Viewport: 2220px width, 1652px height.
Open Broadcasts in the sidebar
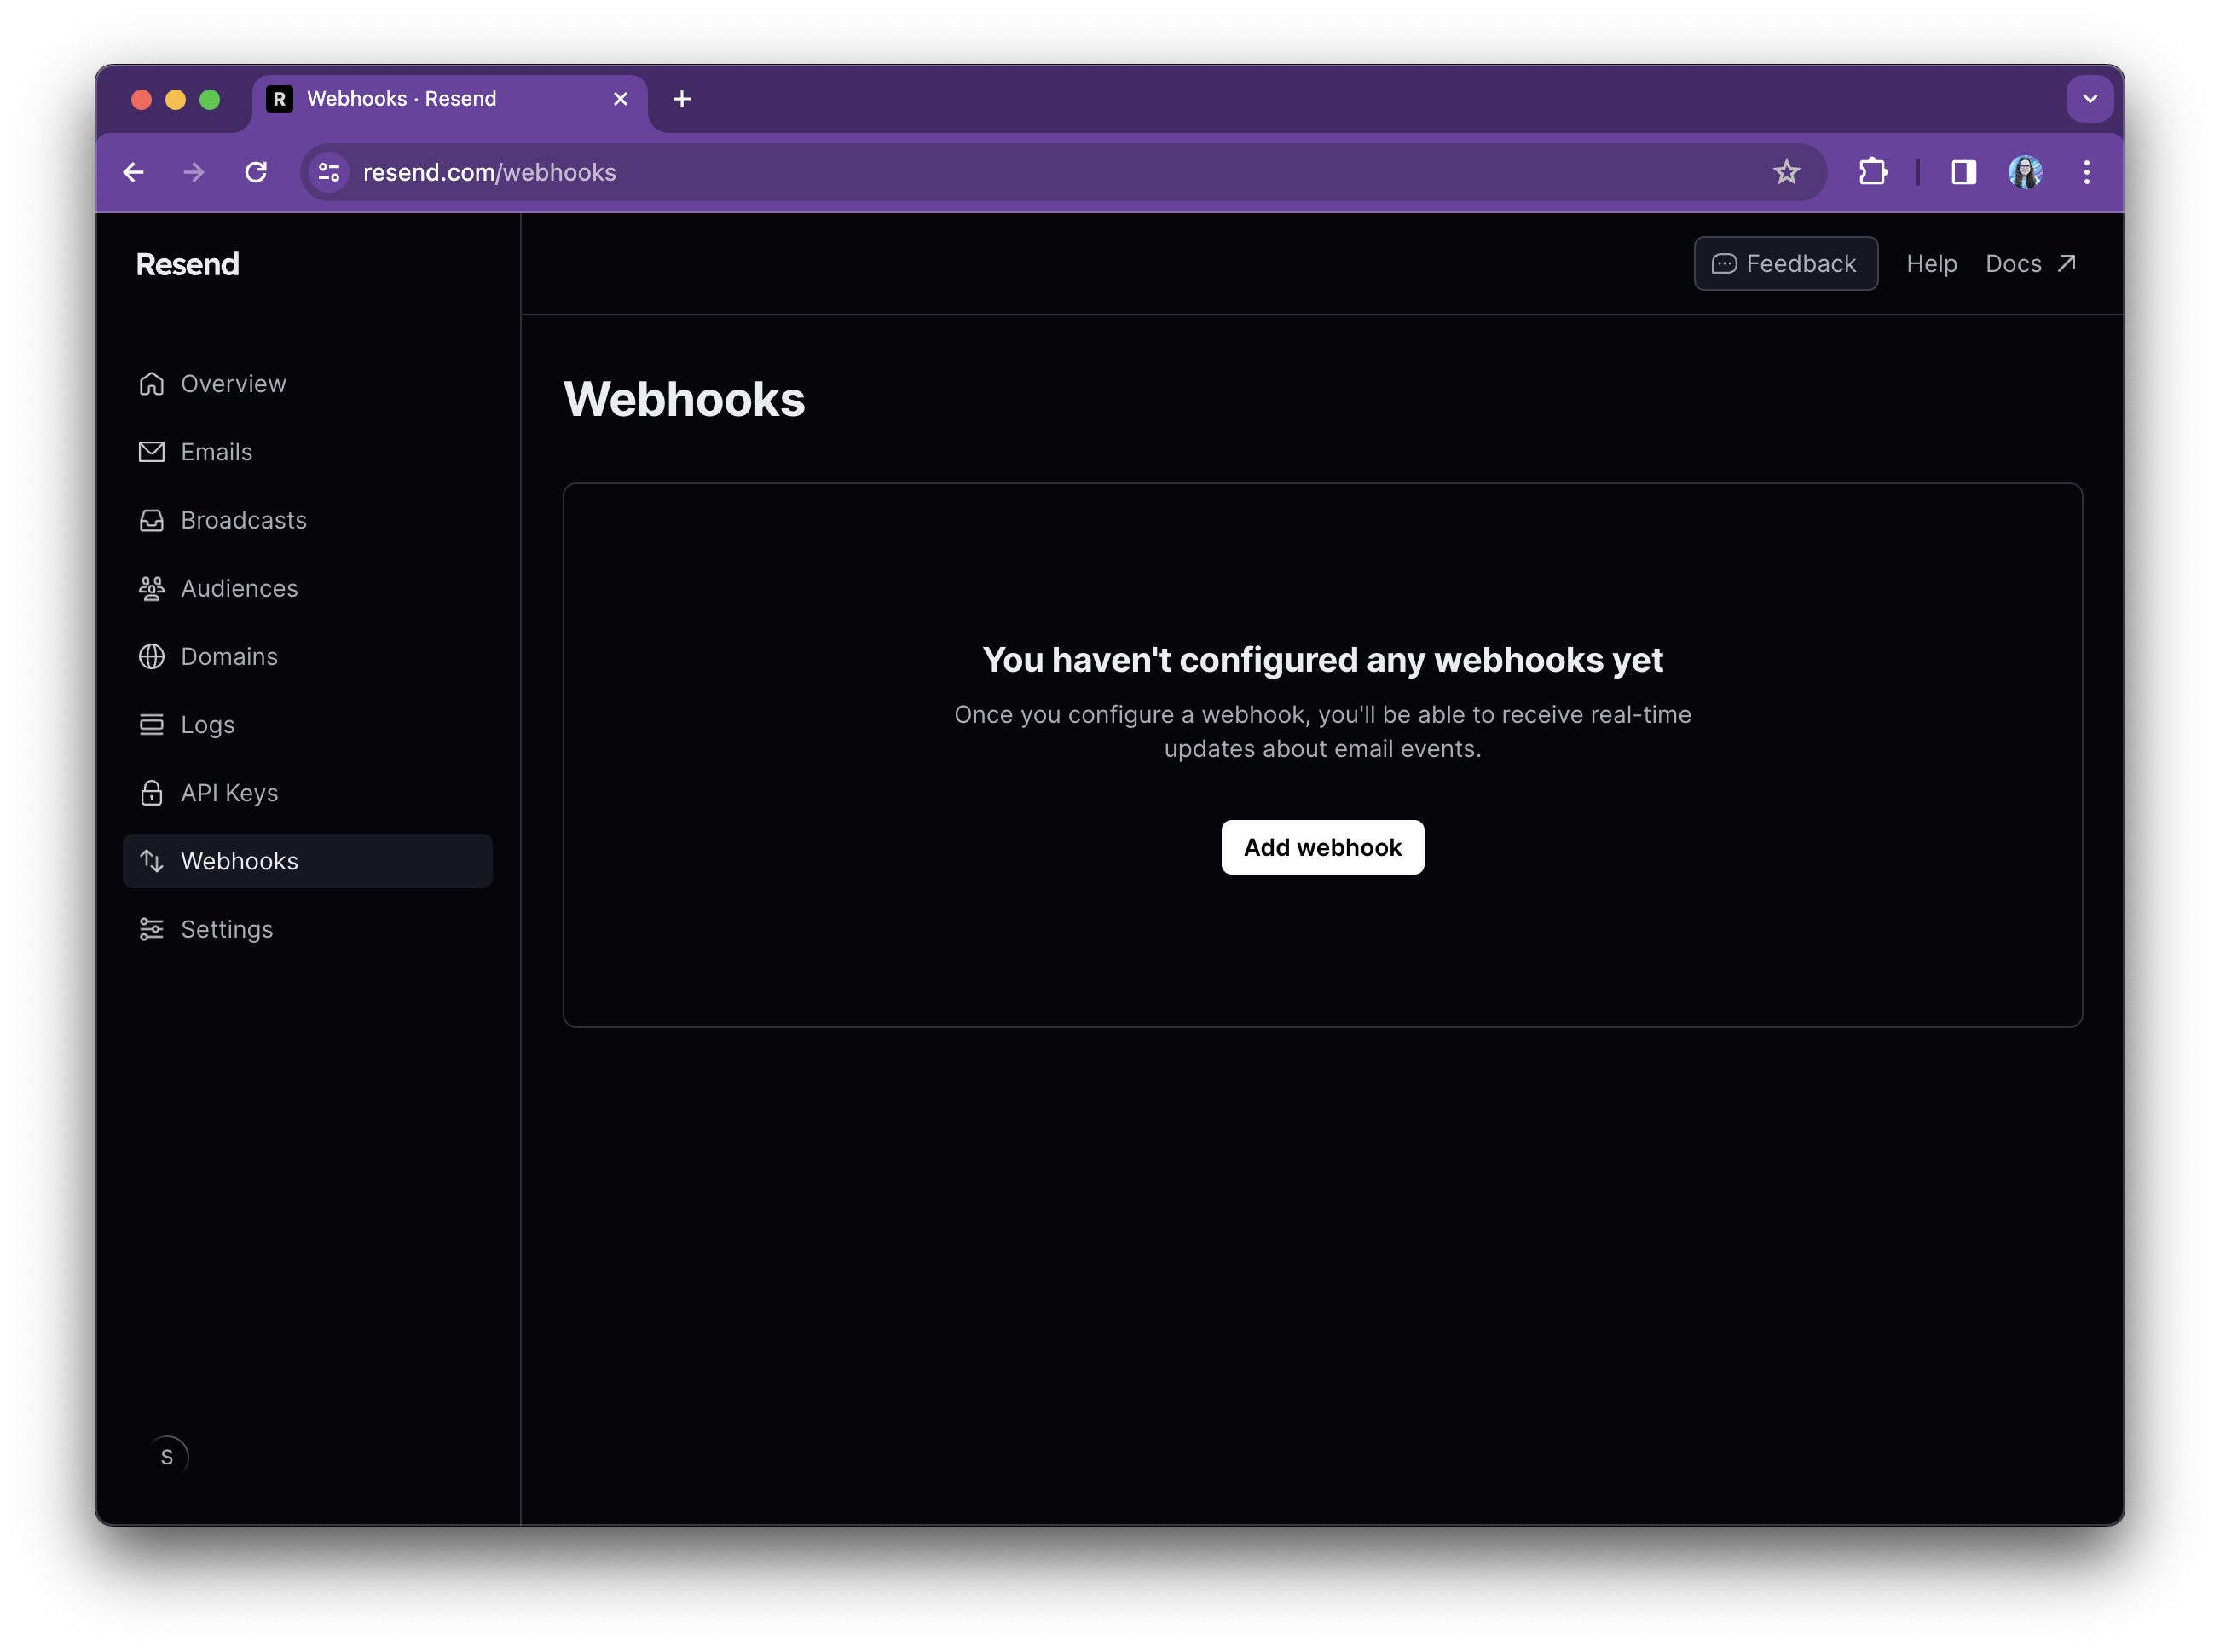click(307, 520)
